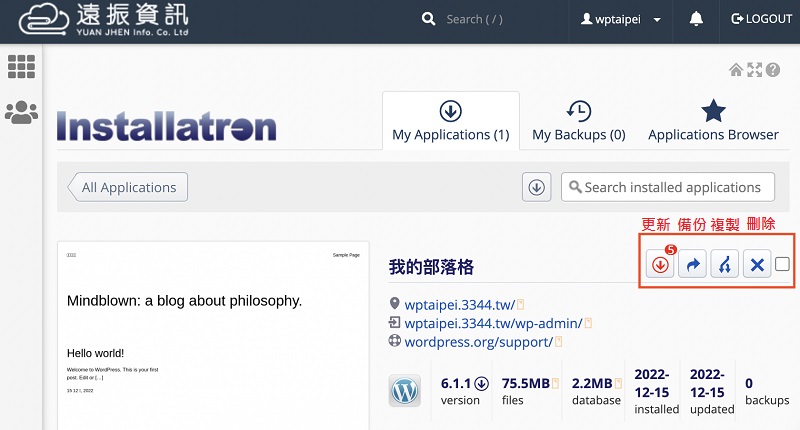Click the search magnifier icon in header
This screenshot has height=430, width=800.
click(x=429, y=19)
